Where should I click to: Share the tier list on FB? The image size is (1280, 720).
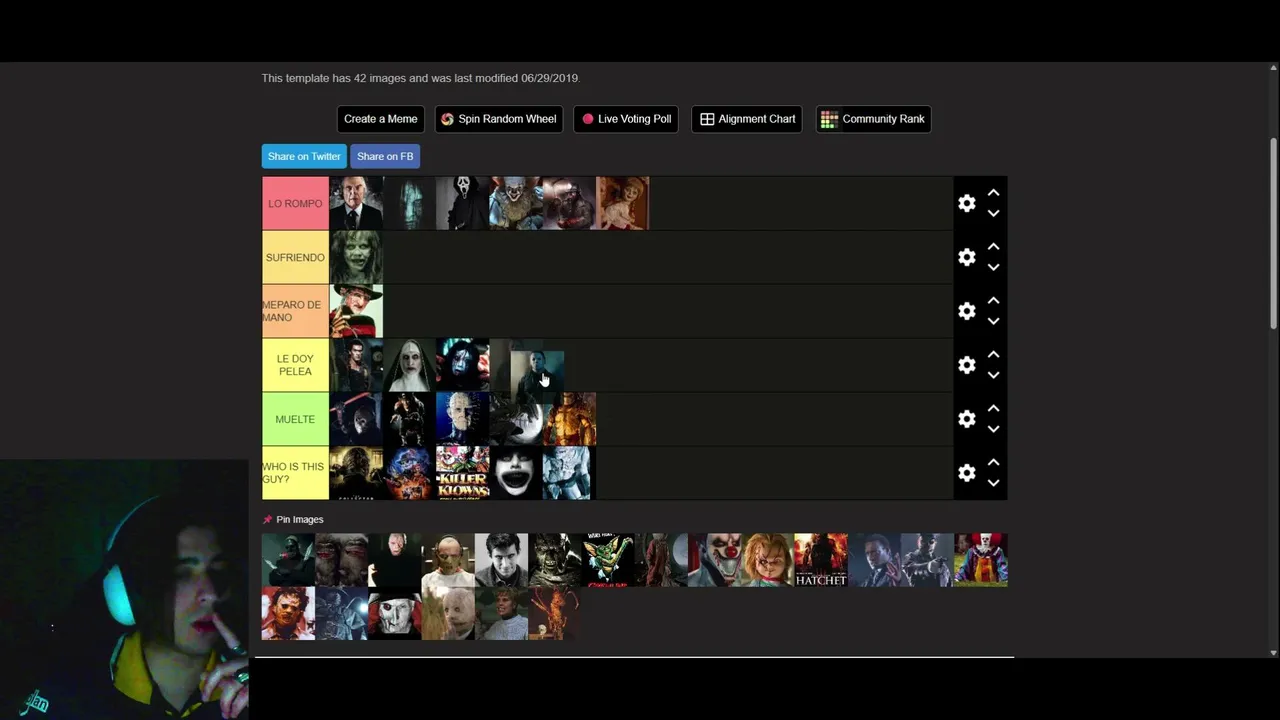click(385, 156)
